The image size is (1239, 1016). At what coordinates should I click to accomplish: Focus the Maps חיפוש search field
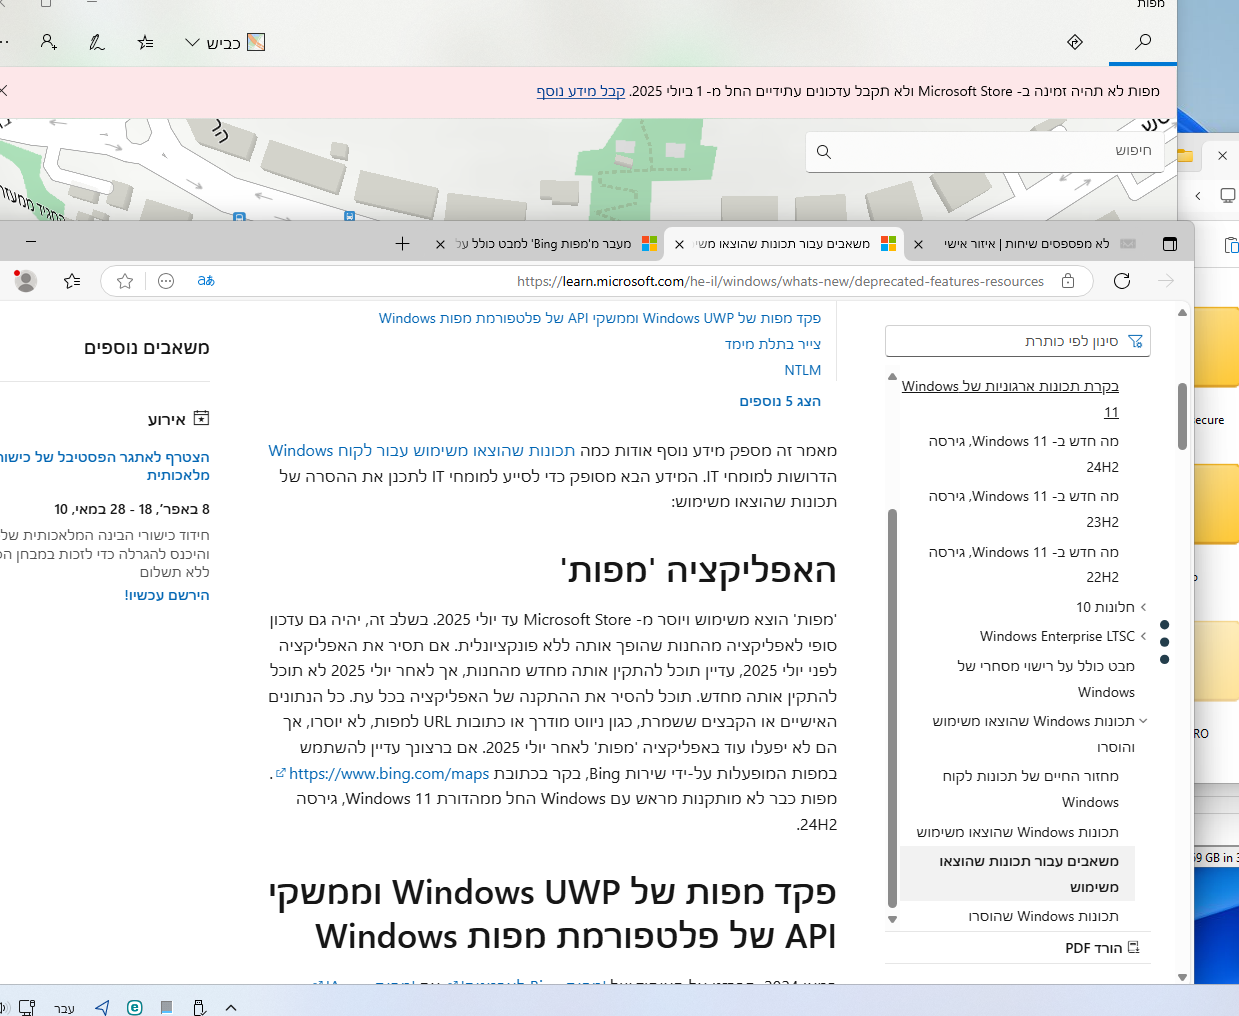(x=984, y=151)
